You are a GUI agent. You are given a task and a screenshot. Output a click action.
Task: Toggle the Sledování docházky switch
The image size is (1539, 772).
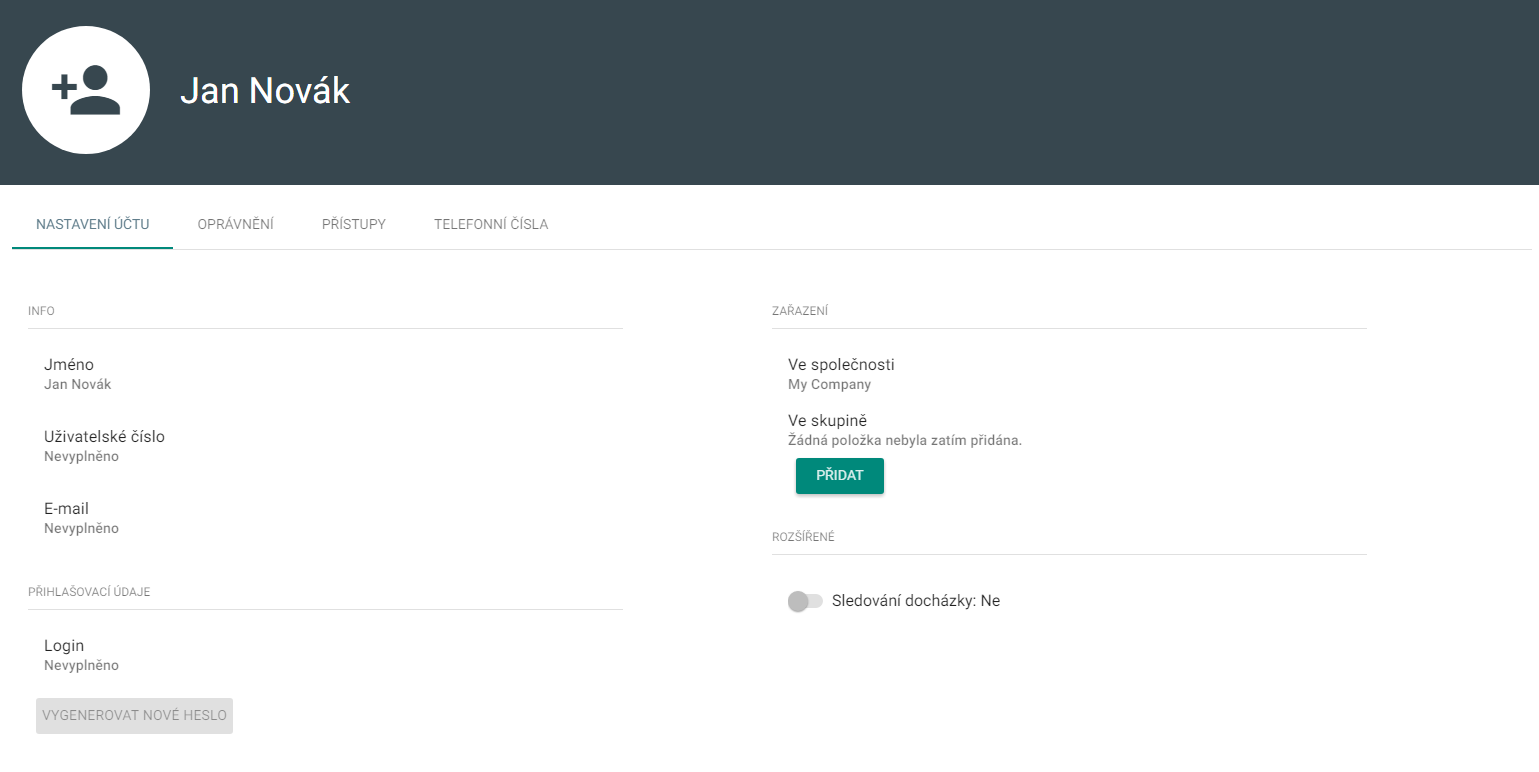pos(805,601)
